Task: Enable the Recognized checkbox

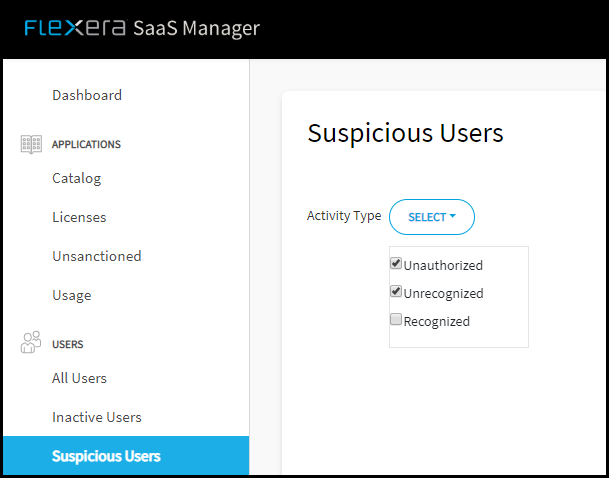Action: [x=395, y=320]
